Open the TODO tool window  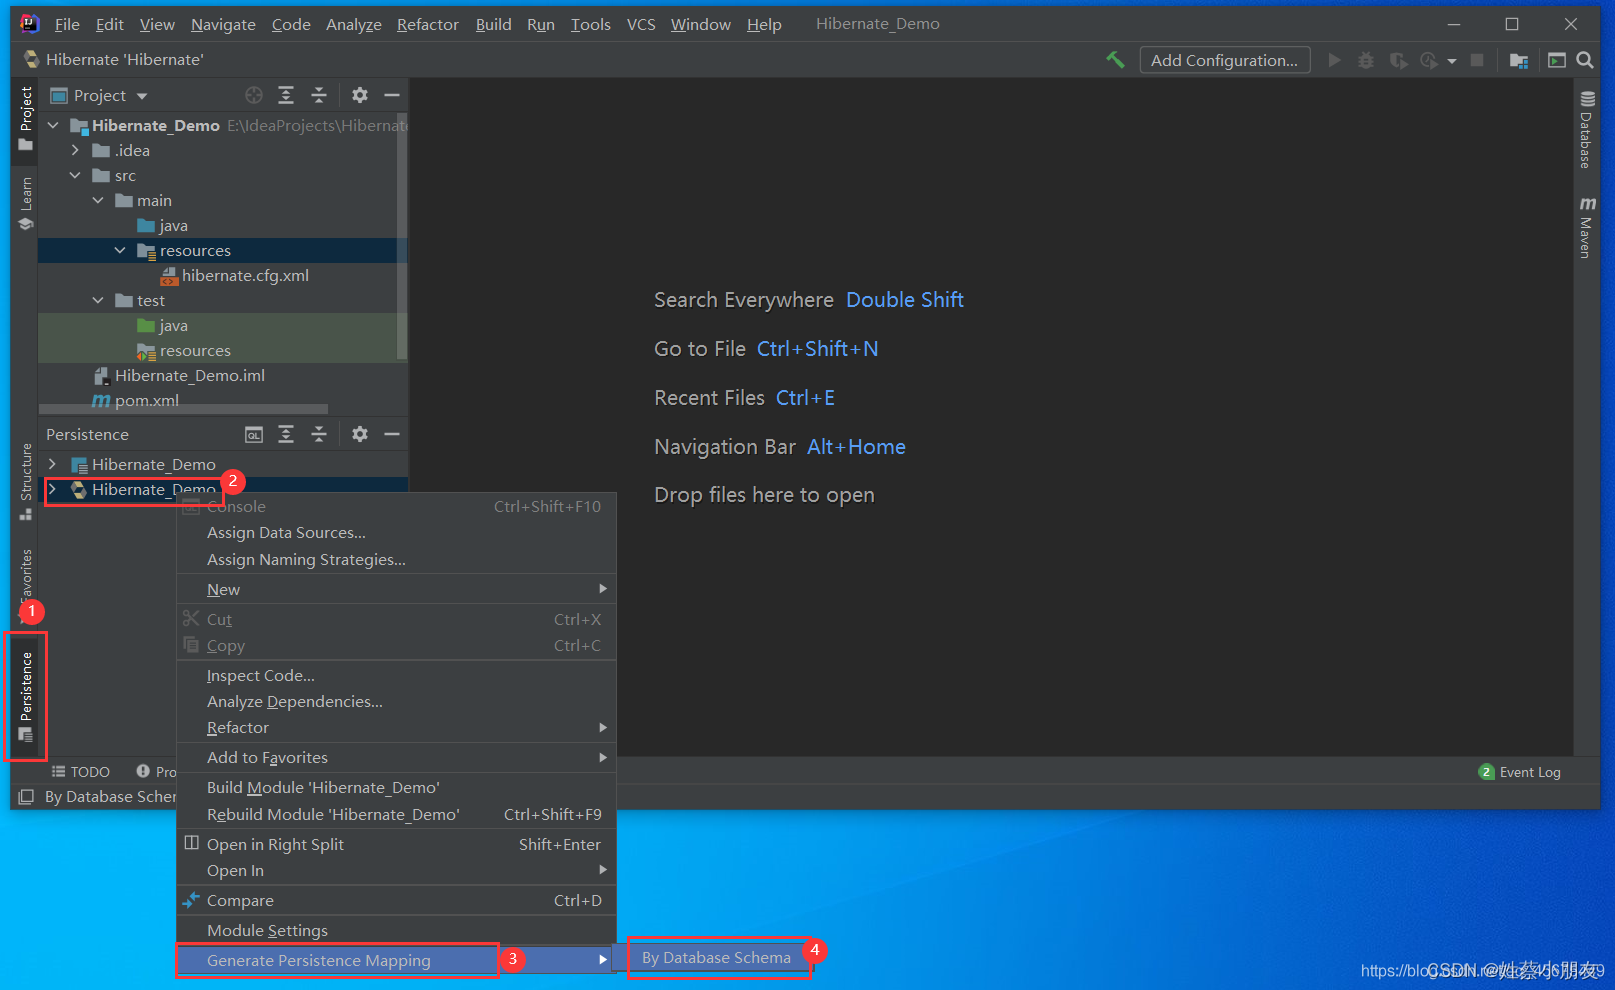(x=81, y=772)
